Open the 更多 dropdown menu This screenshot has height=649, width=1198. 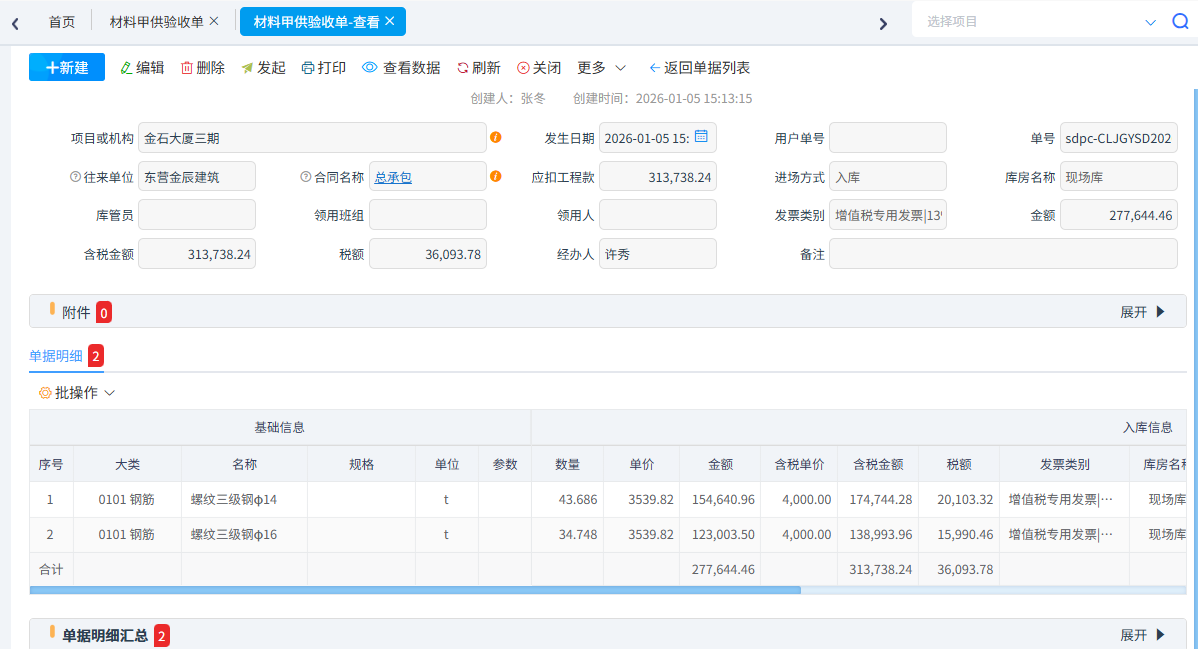[598, 68]
